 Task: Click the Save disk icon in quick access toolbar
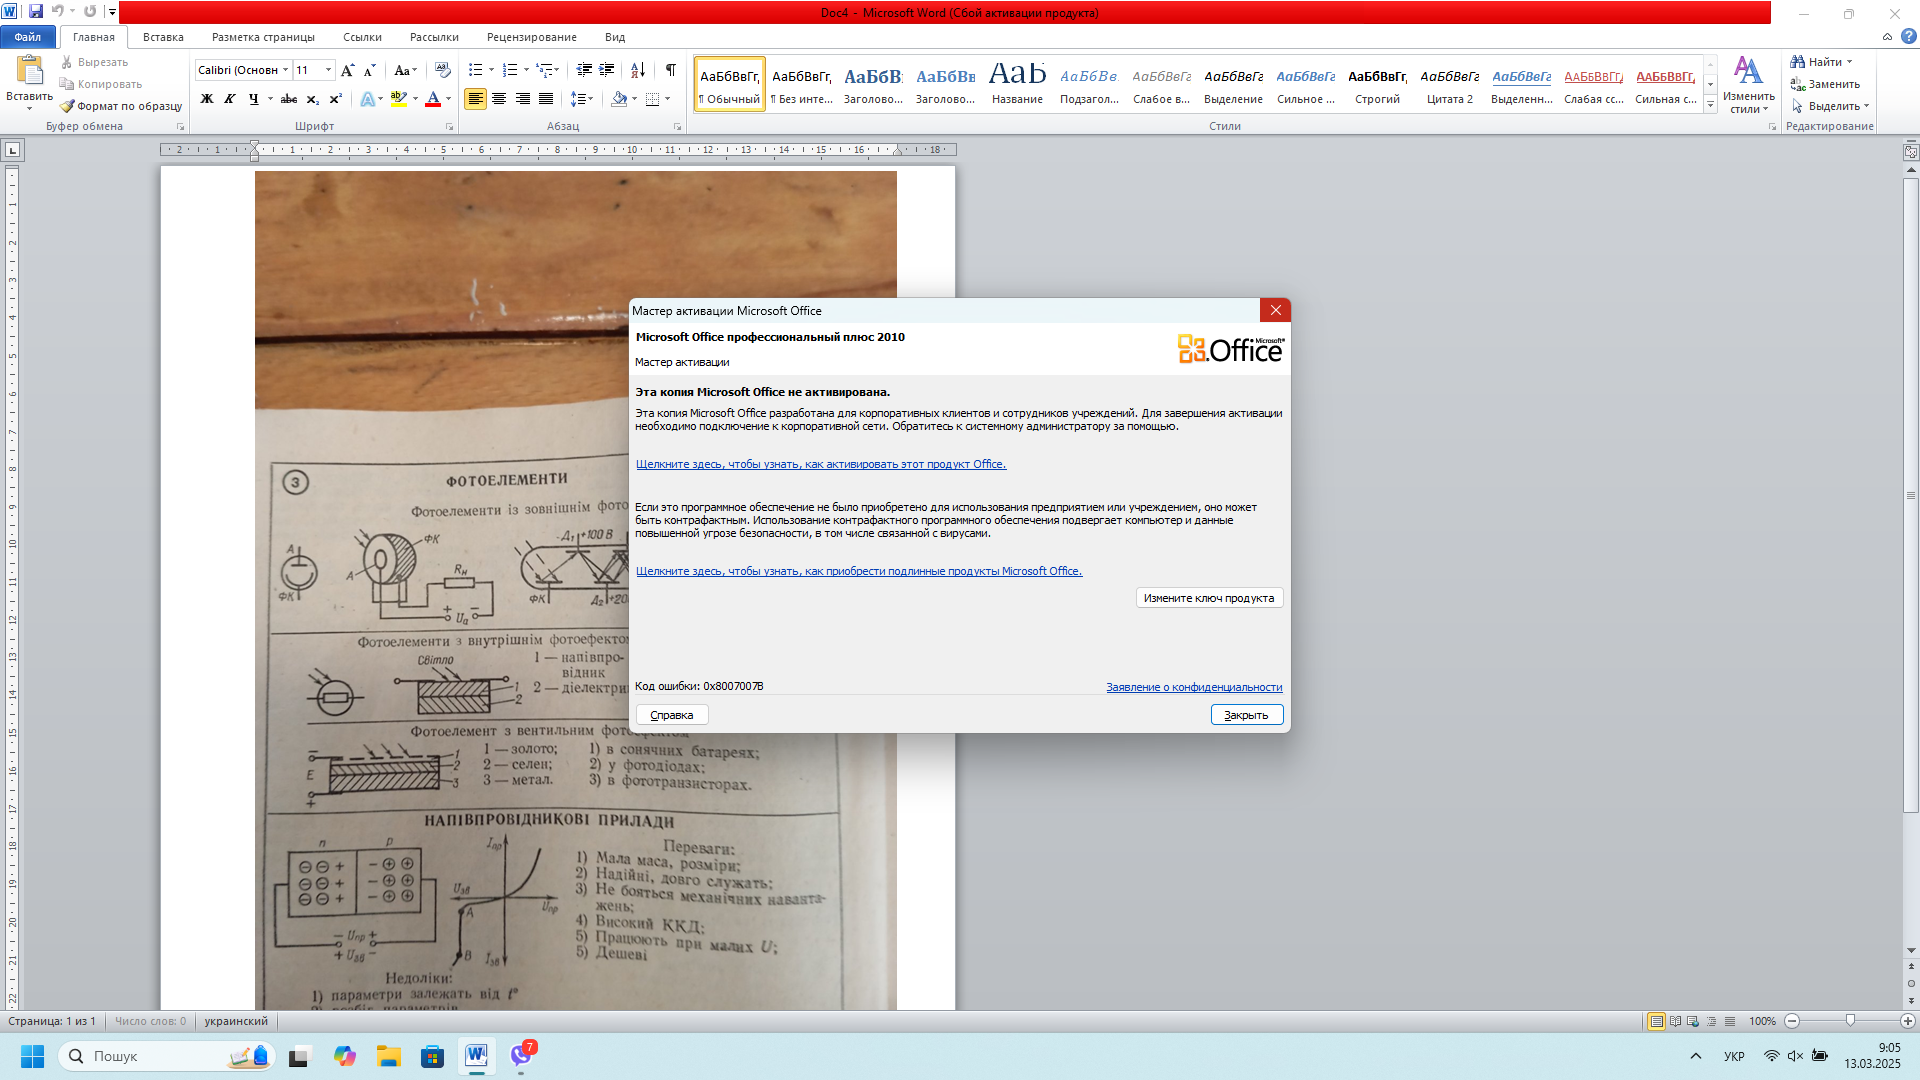[x=36, y=12]
